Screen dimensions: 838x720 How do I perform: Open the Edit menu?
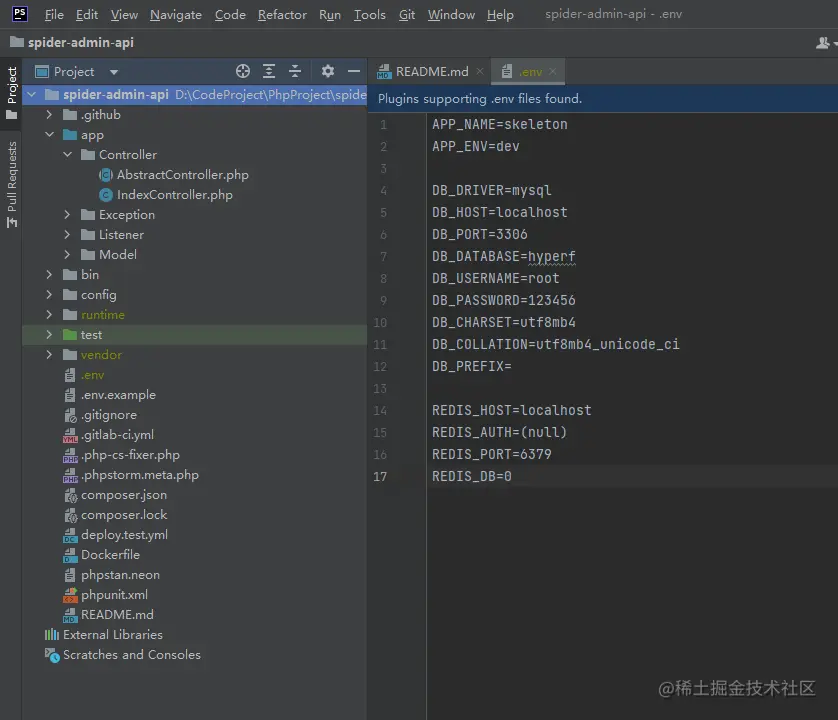tap(87, 14)
